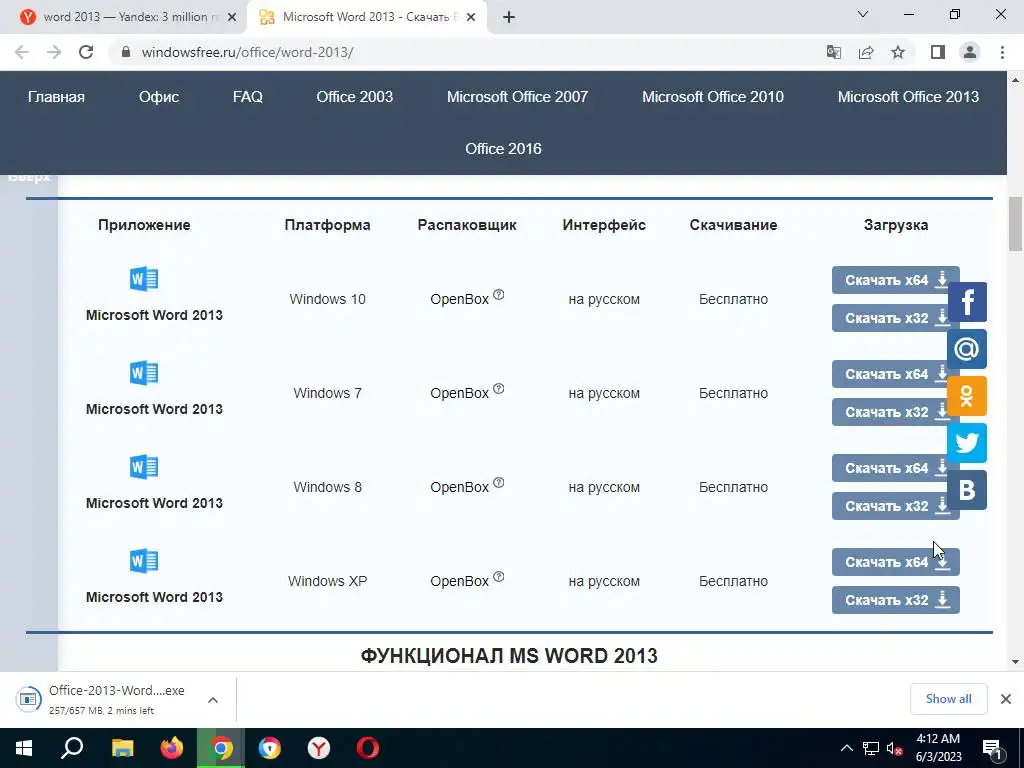
Task: Open the FAQ menu item
Action: tap(248, 97)
